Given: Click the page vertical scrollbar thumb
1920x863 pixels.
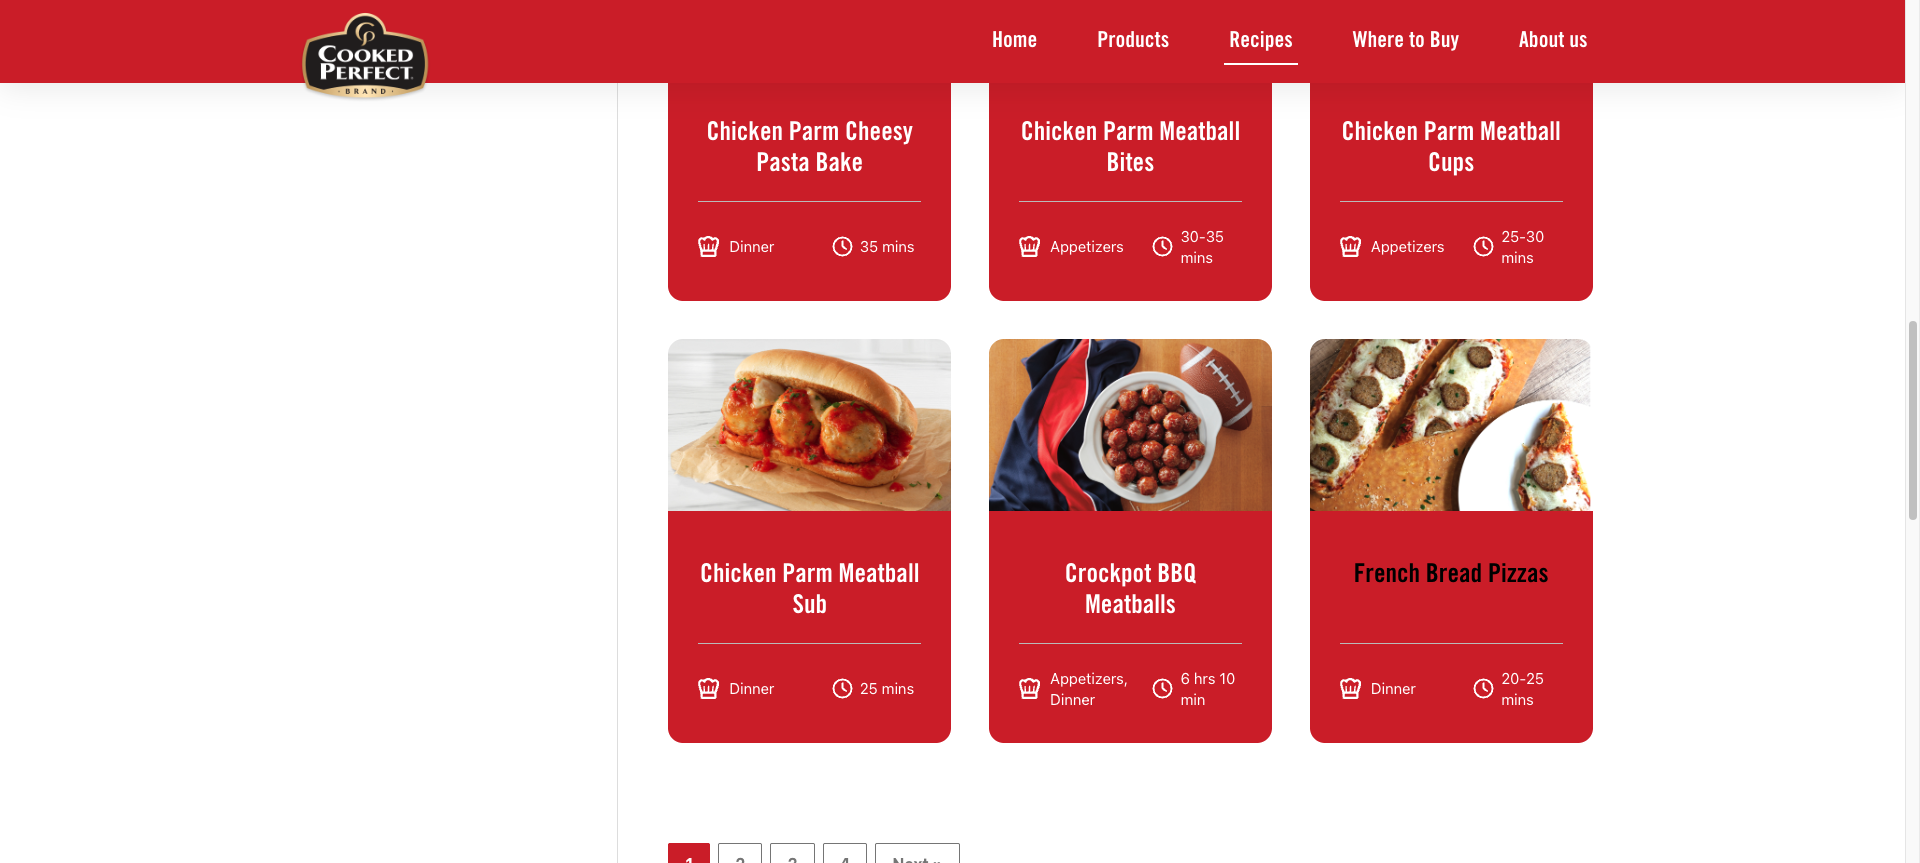Looking at the screenshot, I should (x=1912, y=420).
